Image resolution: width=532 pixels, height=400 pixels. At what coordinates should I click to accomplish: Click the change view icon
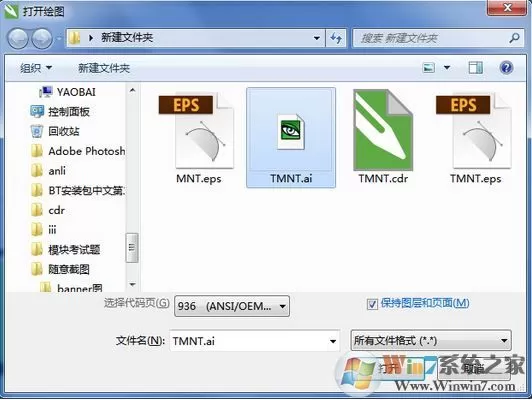[429, 68]
